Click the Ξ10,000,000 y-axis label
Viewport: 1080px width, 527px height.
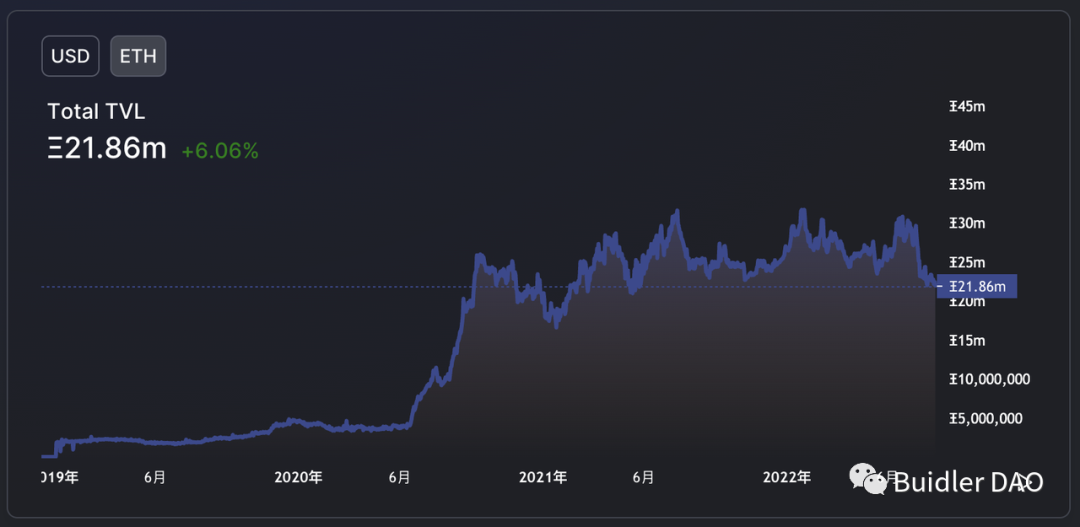click(x=990, y=379)
